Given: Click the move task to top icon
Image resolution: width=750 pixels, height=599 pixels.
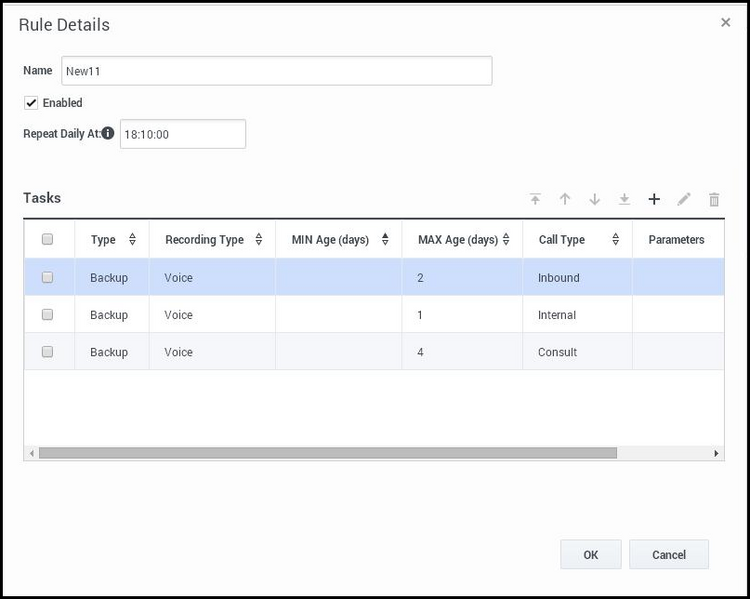Looking at the screenshot, I should (535, 199).
